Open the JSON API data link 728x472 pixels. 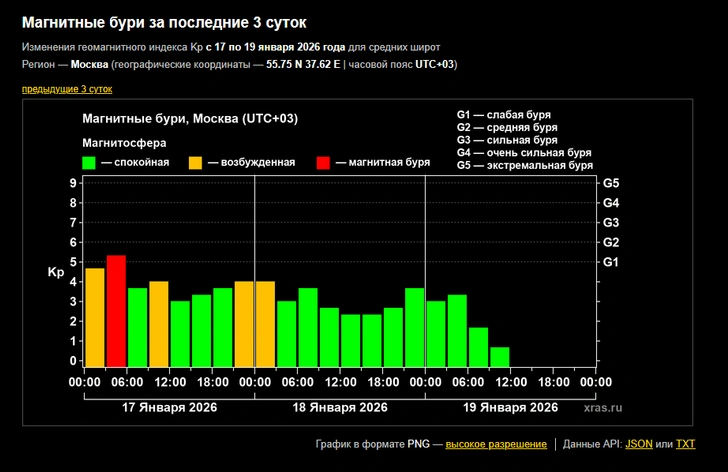pyautogui.click(x=638, y=444)
